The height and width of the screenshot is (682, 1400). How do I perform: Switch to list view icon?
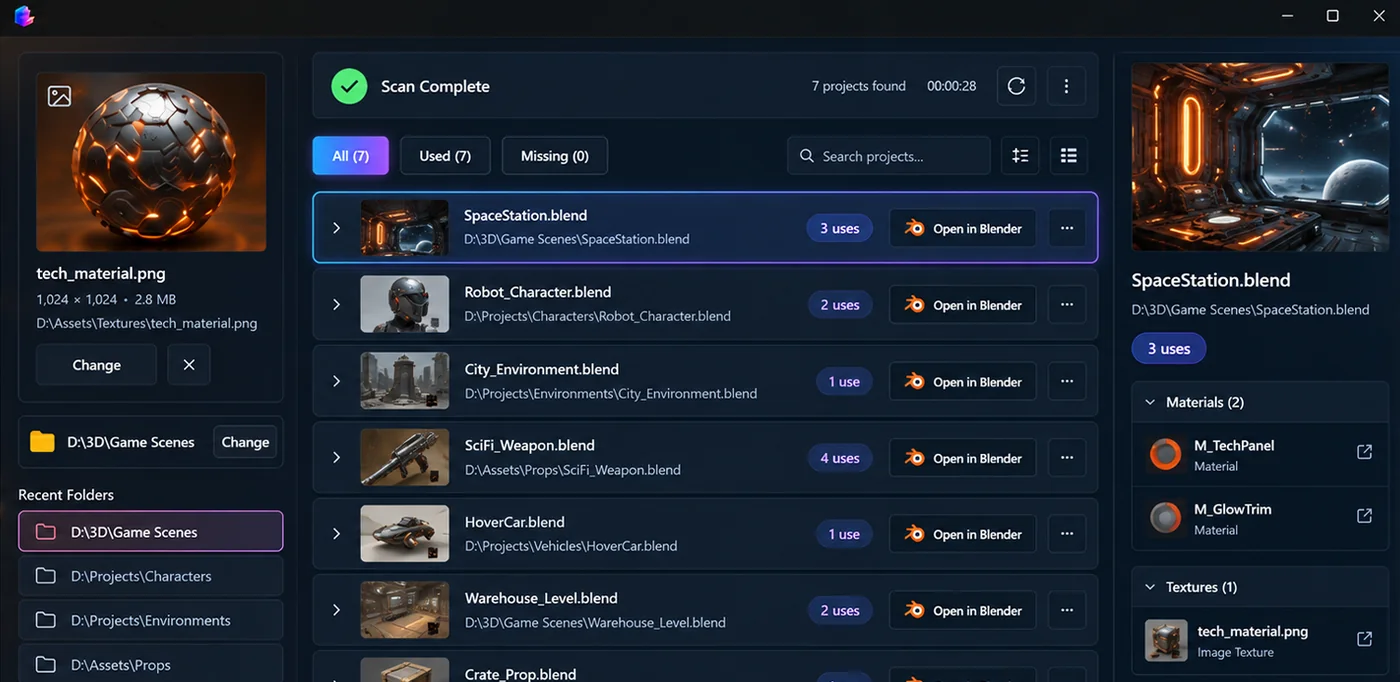[x=1069, y=156]
